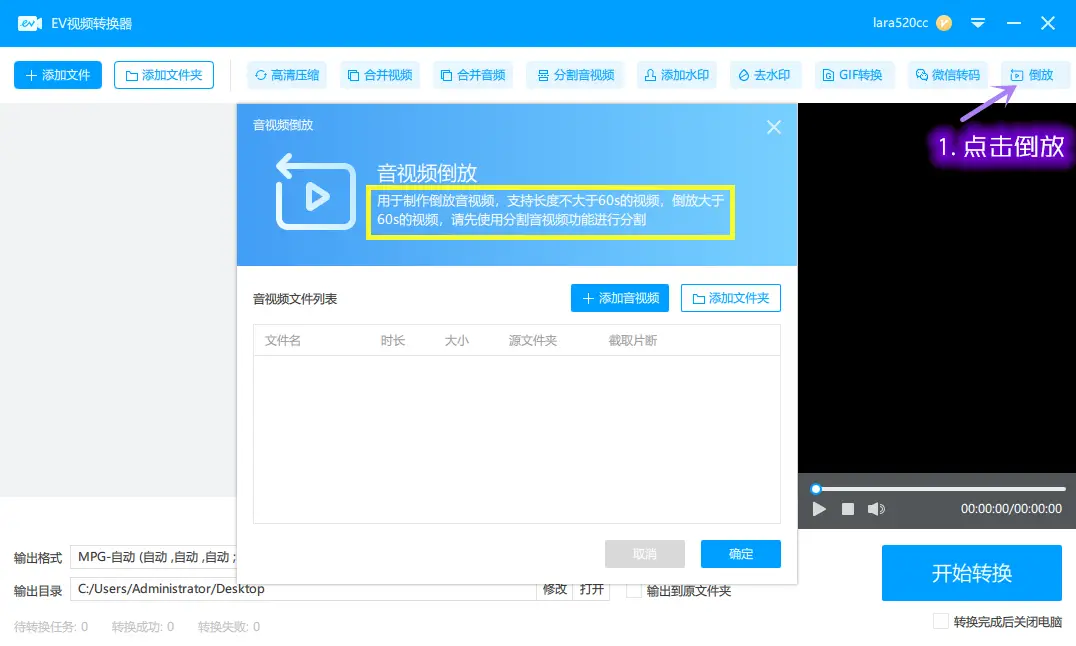Click the 截取片断 column header
The image size is (1076, 646).
[633, 341]
